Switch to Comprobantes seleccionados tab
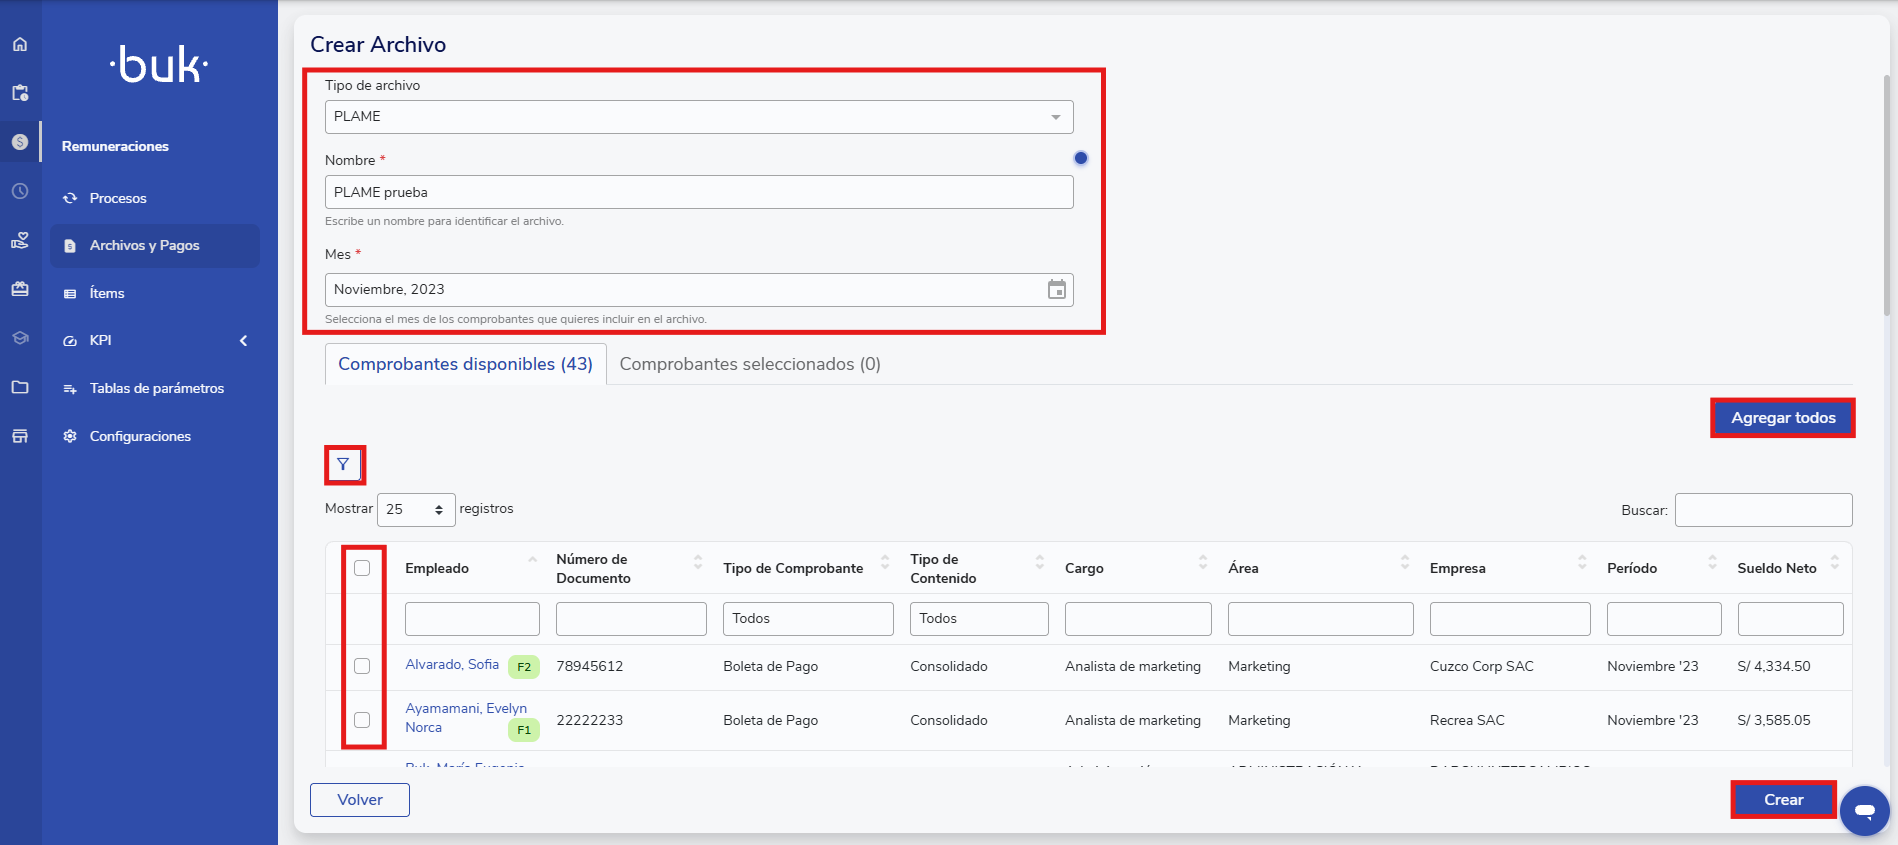 pos(749,364)
